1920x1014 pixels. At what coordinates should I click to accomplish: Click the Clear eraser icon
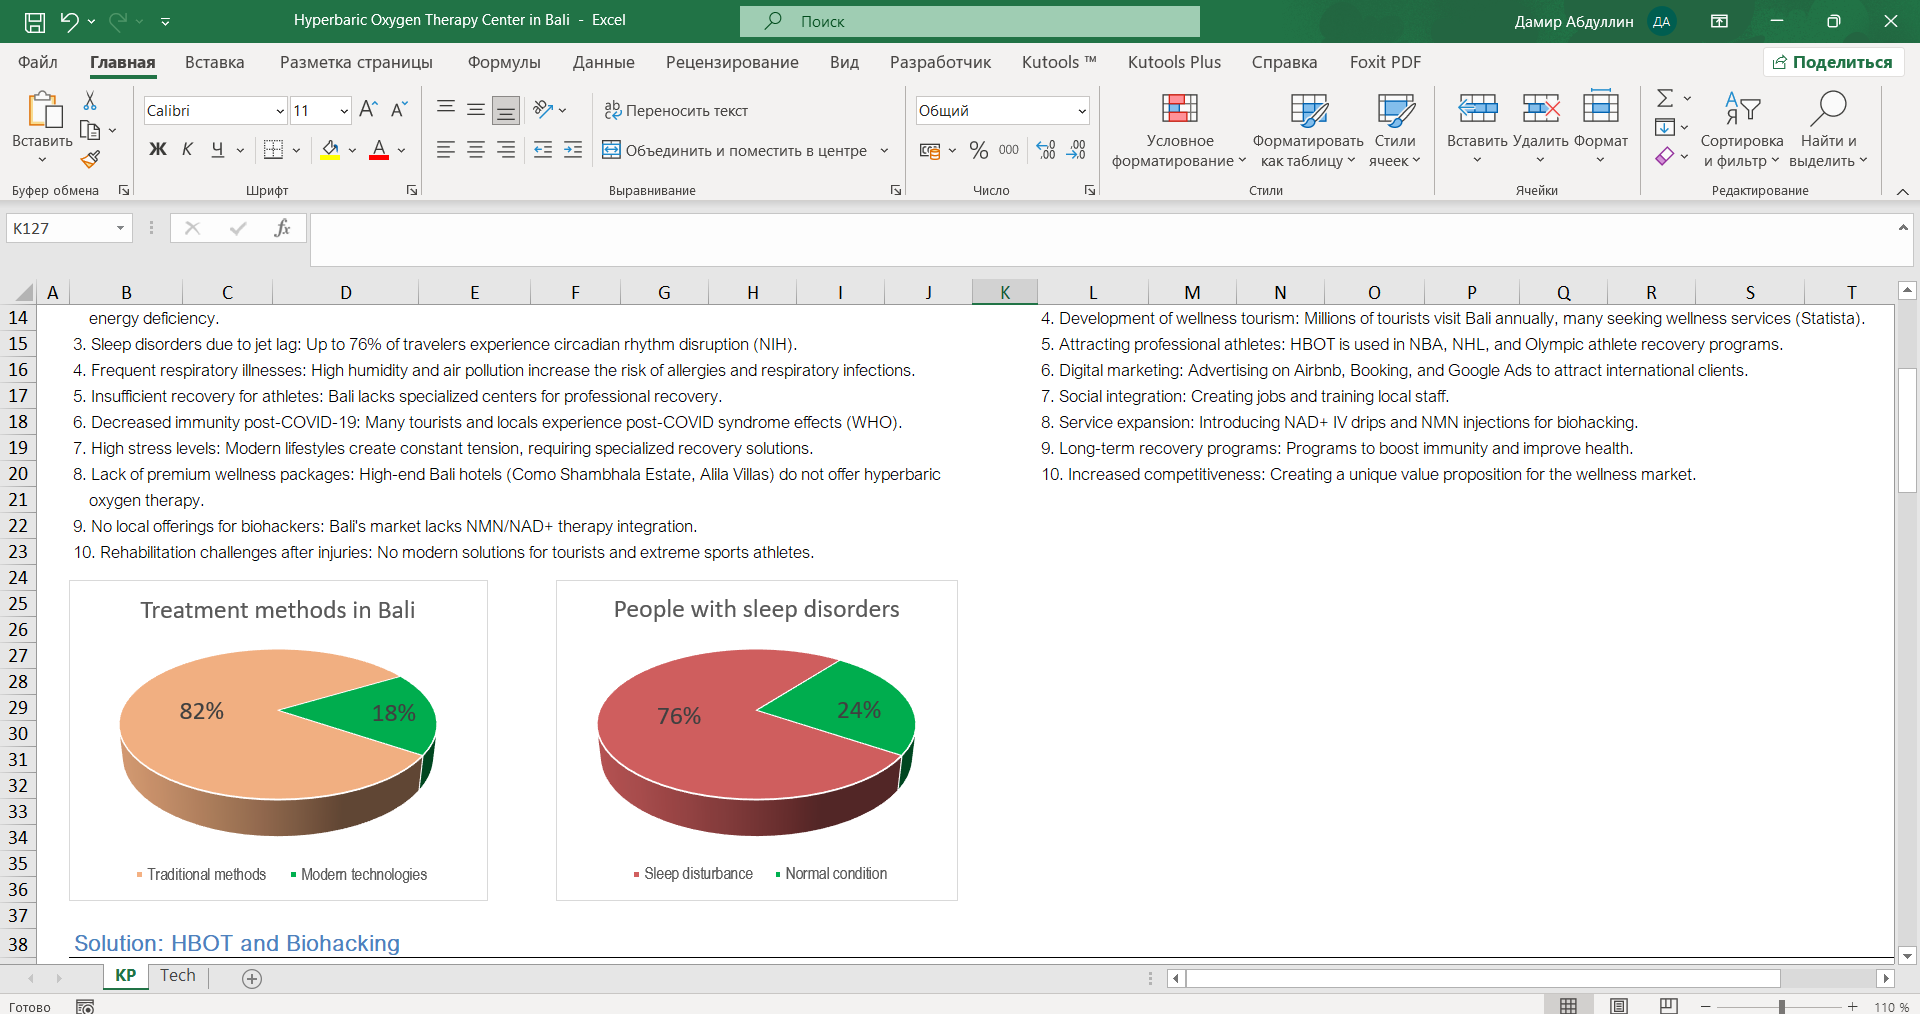(1665, 156)
